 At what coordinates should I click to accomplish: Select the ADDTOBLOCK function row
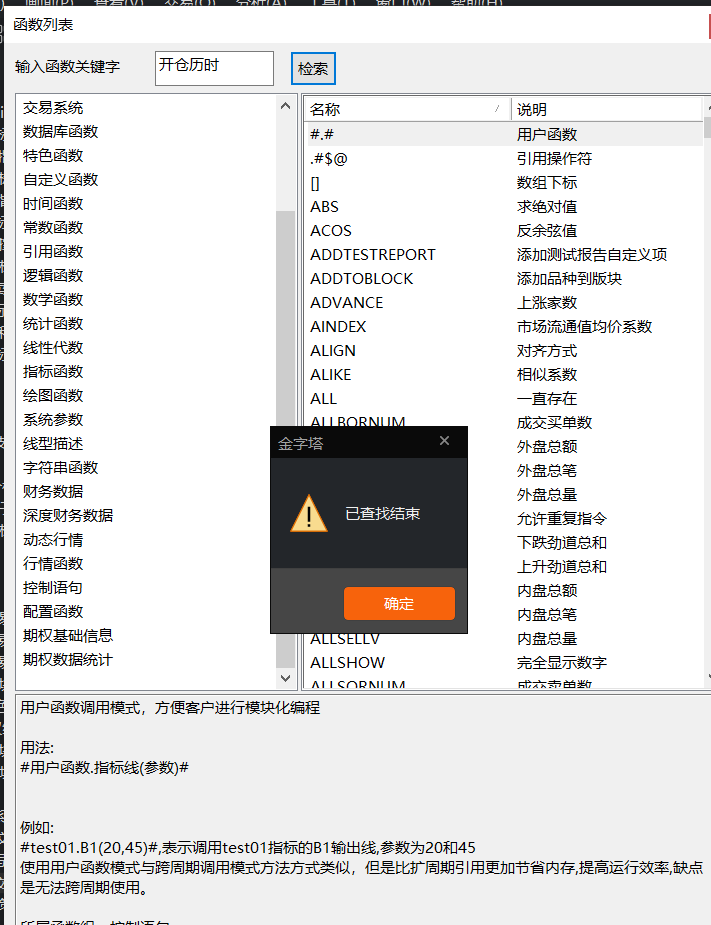[504, 279]
